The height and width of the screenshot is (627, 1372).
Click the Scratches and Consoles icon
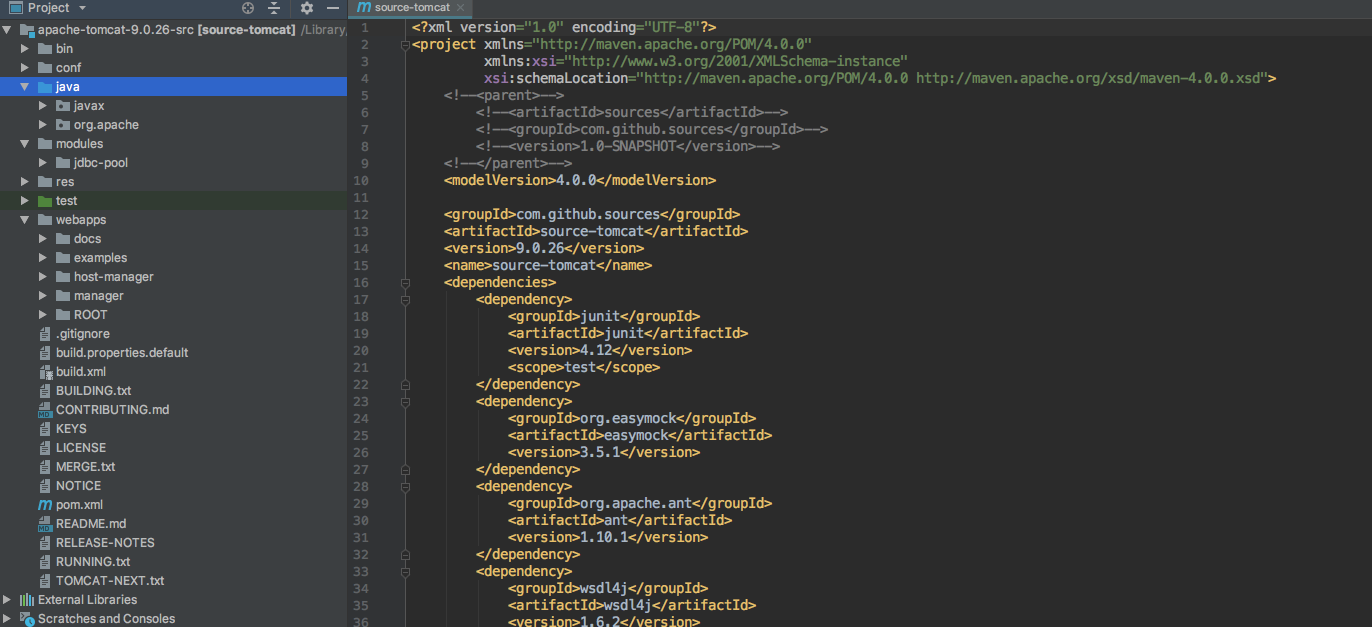(27, 619)
